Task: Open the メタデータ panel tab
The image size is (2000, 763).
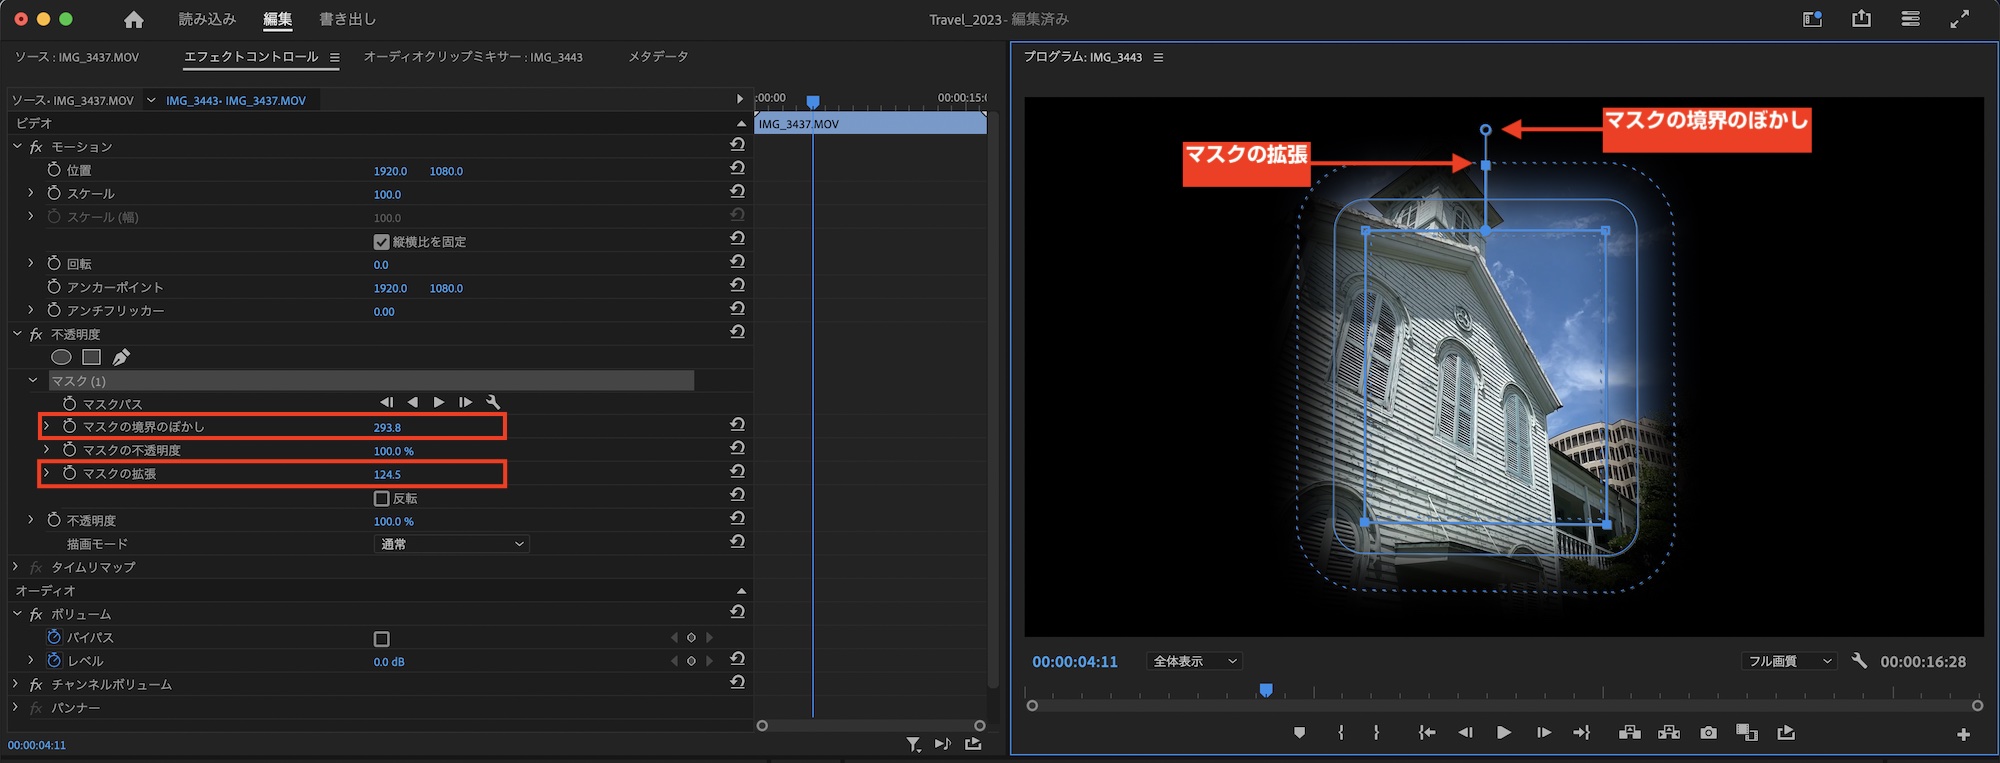Action: click(658, 57)
